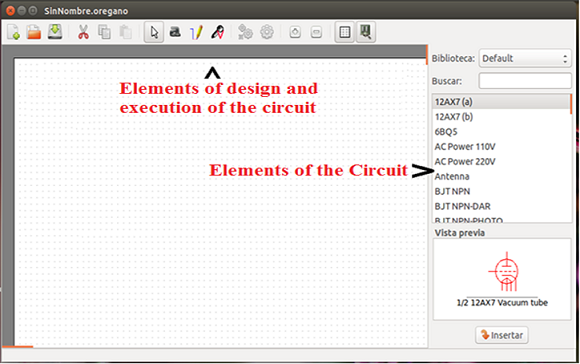Click the parts list vertical scrollbar
Viewport: 580px width, 364px height.
coord(571,104)
